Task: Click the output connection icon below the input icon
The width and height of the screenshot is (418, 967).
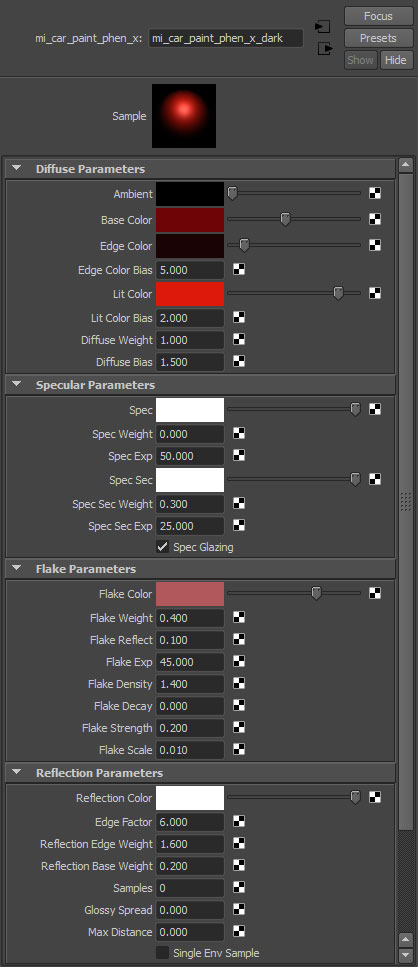Action: [x=325, y=49]
